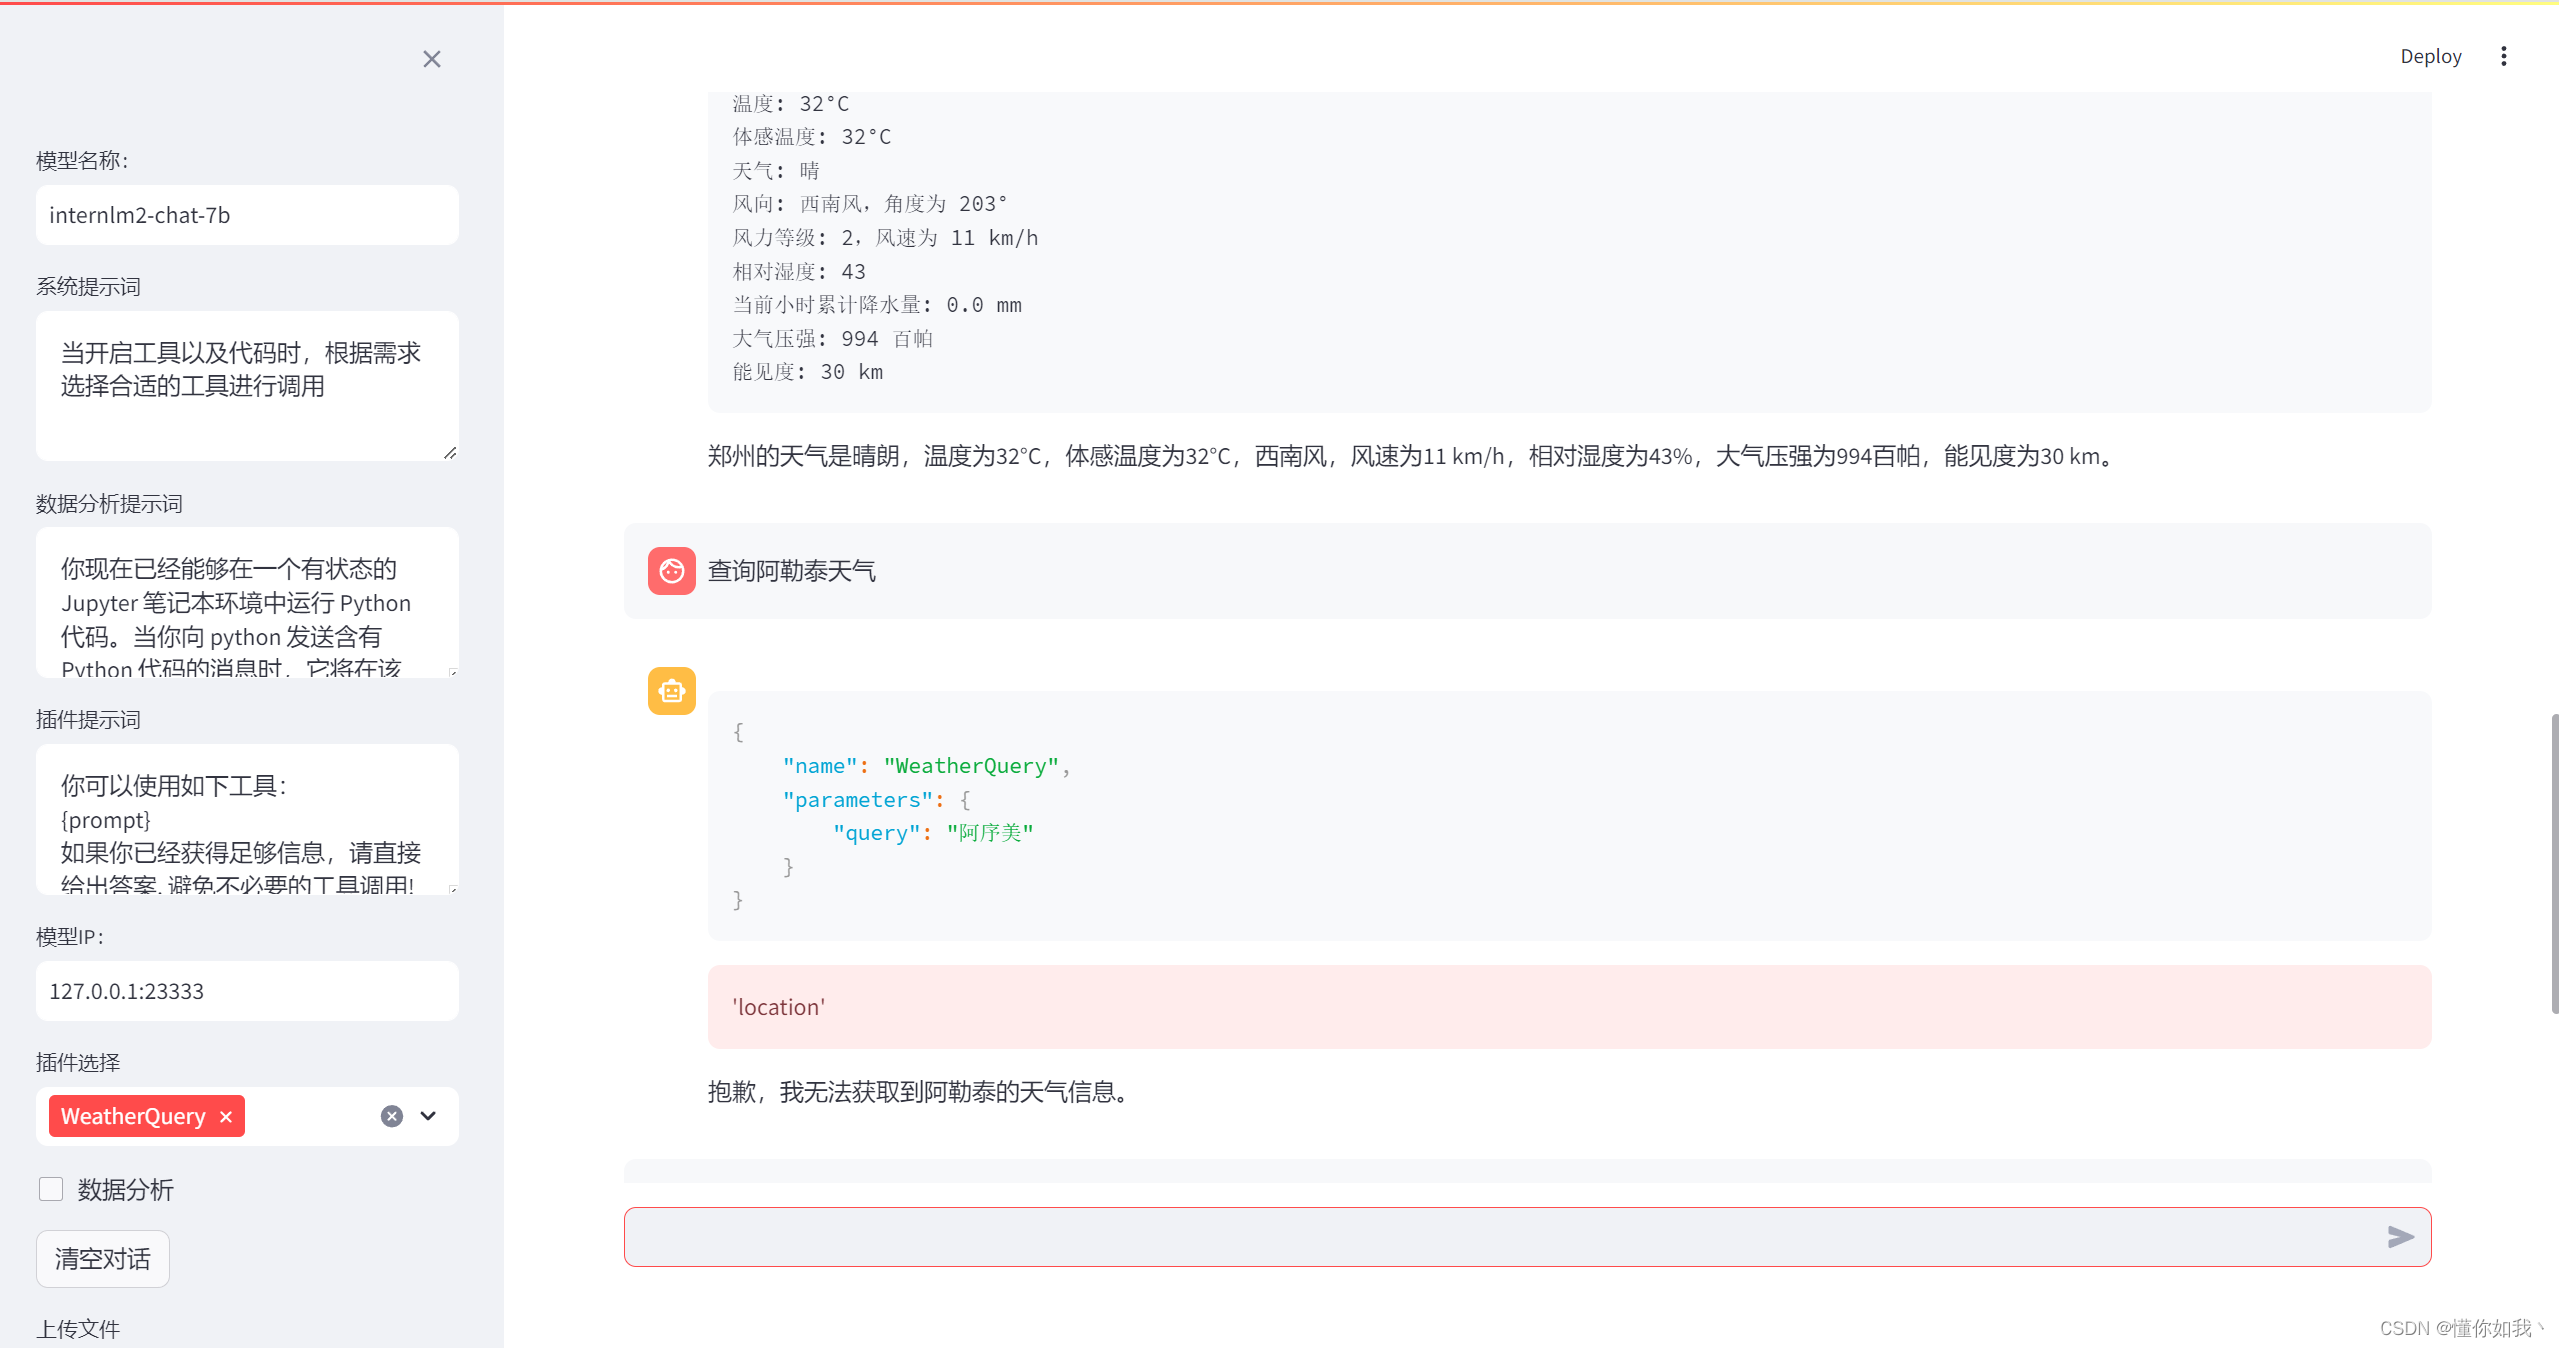Image resolution: width=2559 pixels, height=1348 pixels.
Task: Click the 郑州的天气是晴朗 summary sentence
Action: [x=1414, y=456]
